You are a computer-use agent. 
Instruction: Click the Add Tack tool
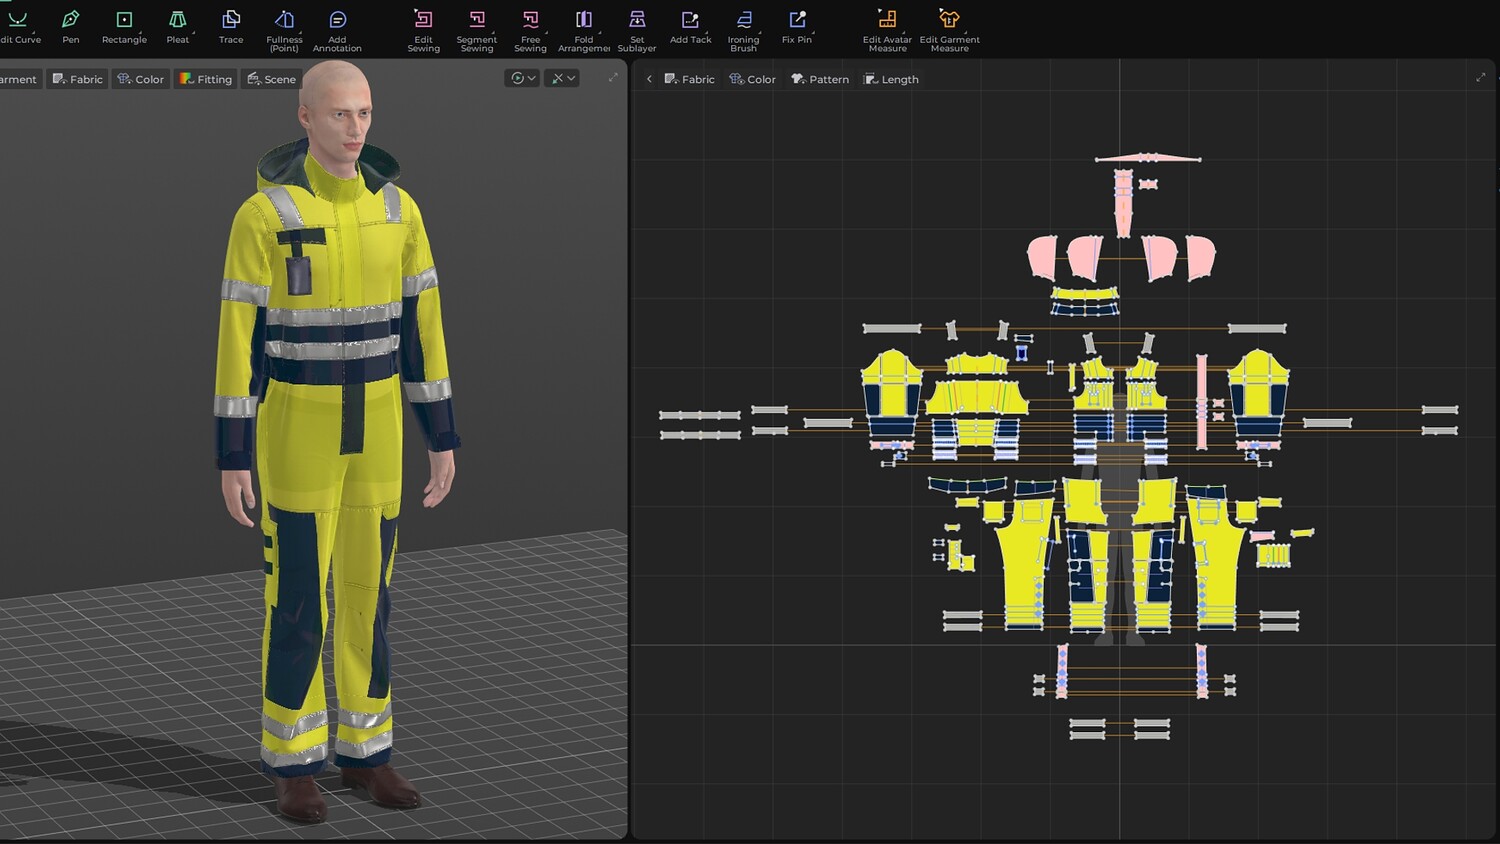click(690, 27)
